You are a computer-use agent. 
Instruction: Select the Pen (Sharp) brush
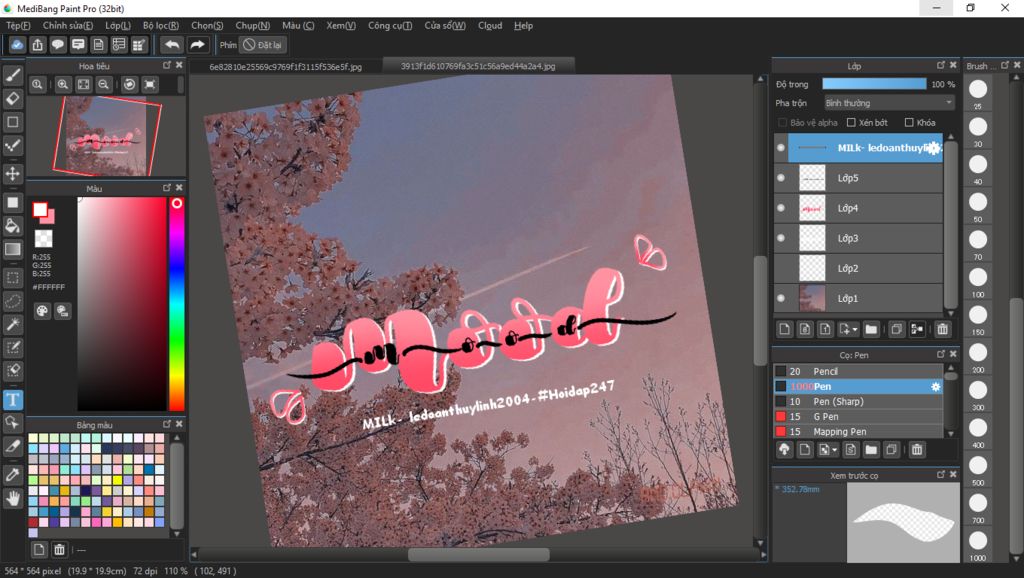(x=858, y=401)
